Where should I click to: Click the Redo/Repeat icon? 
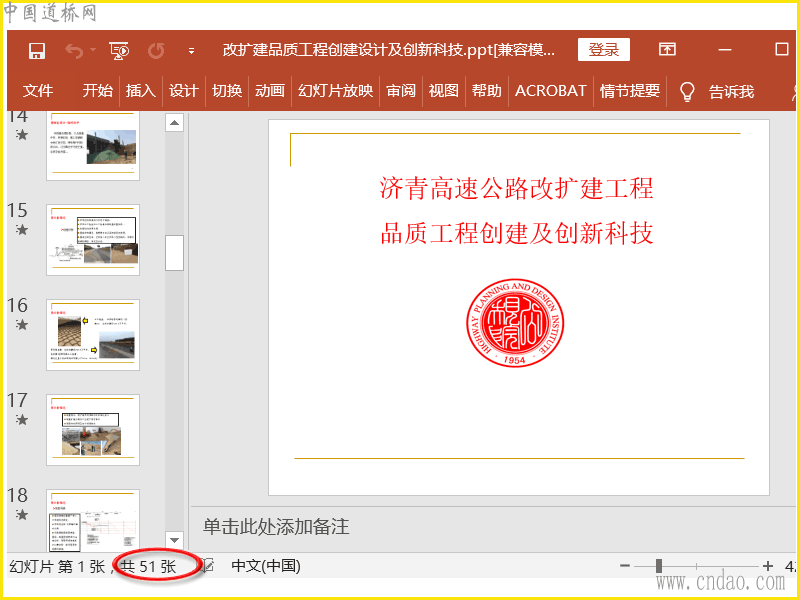156,51
